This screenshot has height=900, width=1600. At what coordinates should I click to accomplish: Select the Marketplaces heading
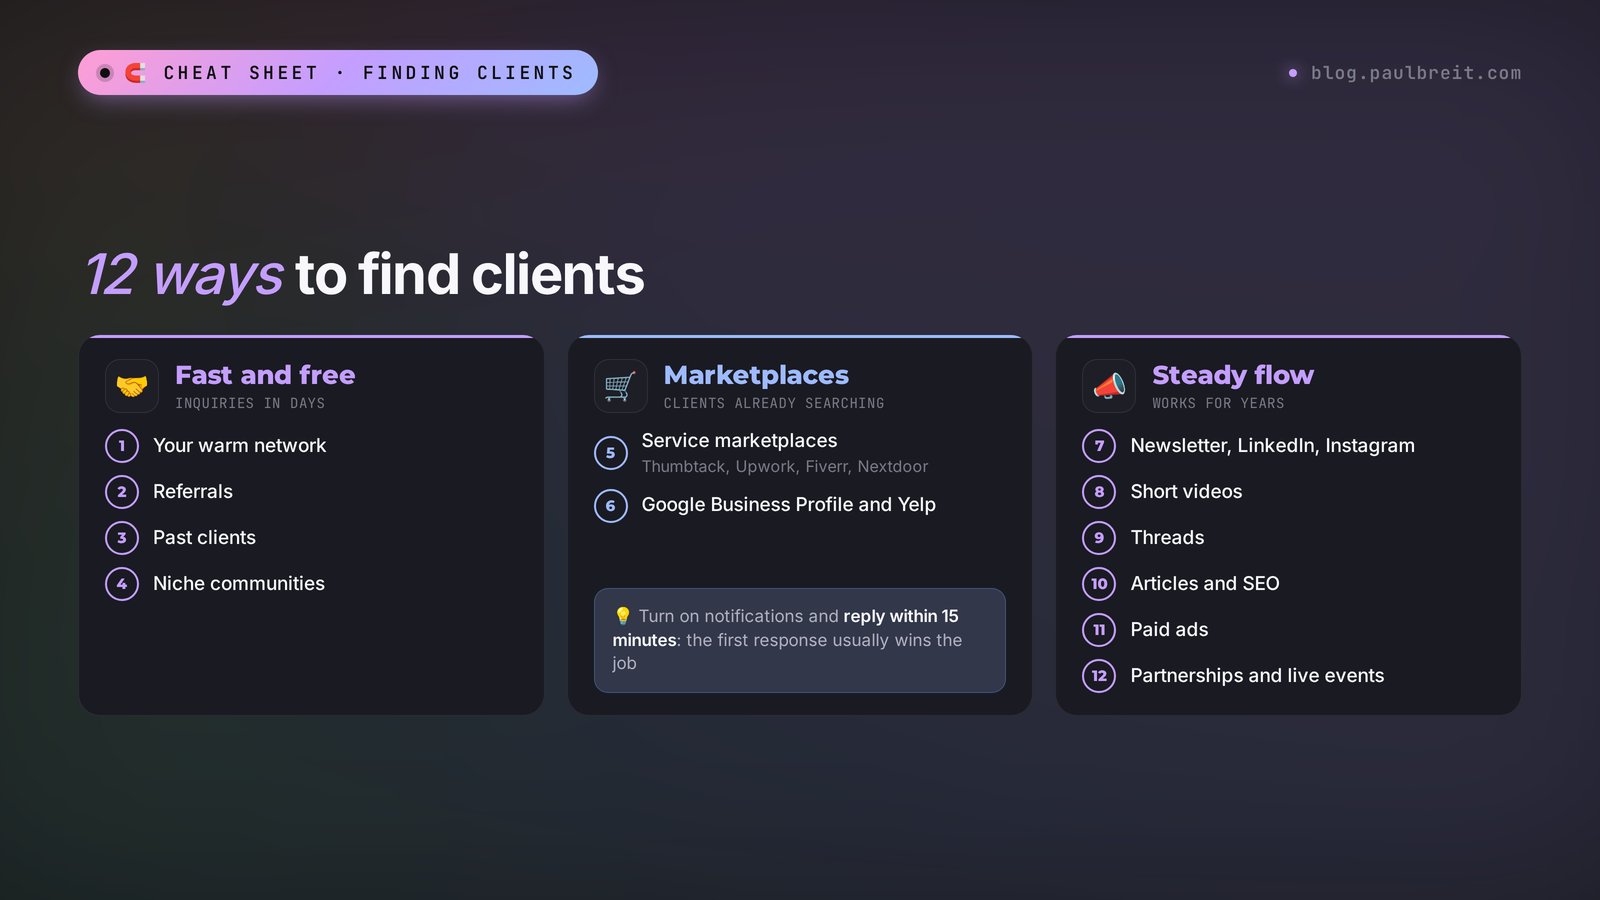756,375
